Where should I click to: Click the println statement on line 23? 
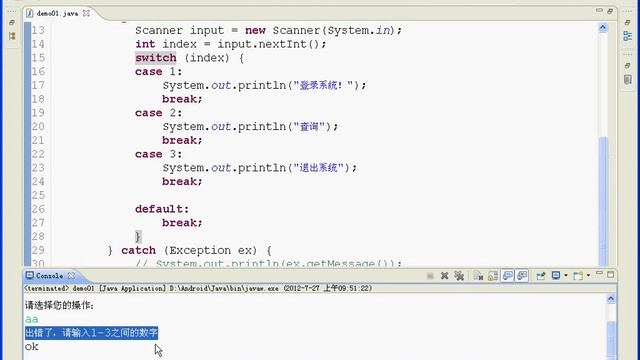coord(260,168)
